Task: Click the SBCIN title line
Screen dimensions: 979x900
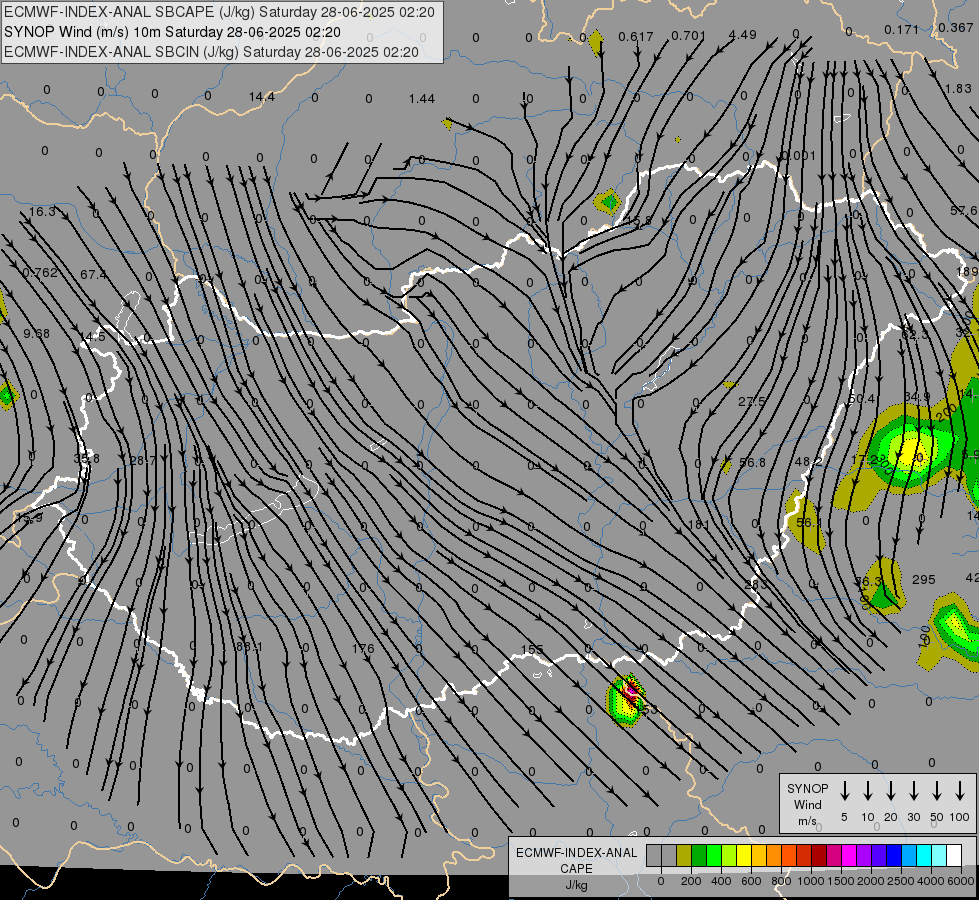Action: 211,52
